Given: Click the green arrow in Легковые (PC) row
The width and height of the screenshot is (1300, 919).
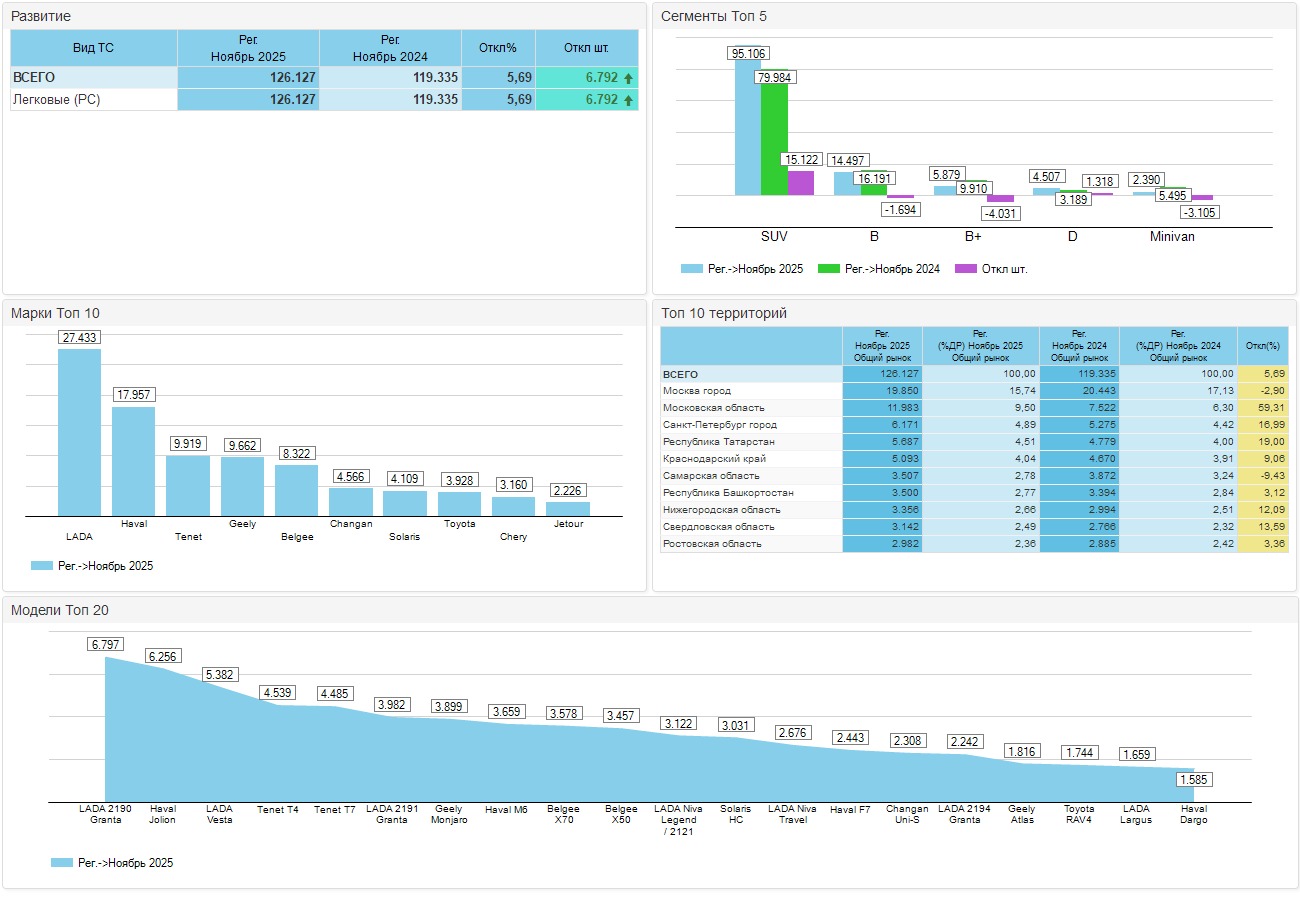Looking at the screenshot, I should click(x=628, y=100).
